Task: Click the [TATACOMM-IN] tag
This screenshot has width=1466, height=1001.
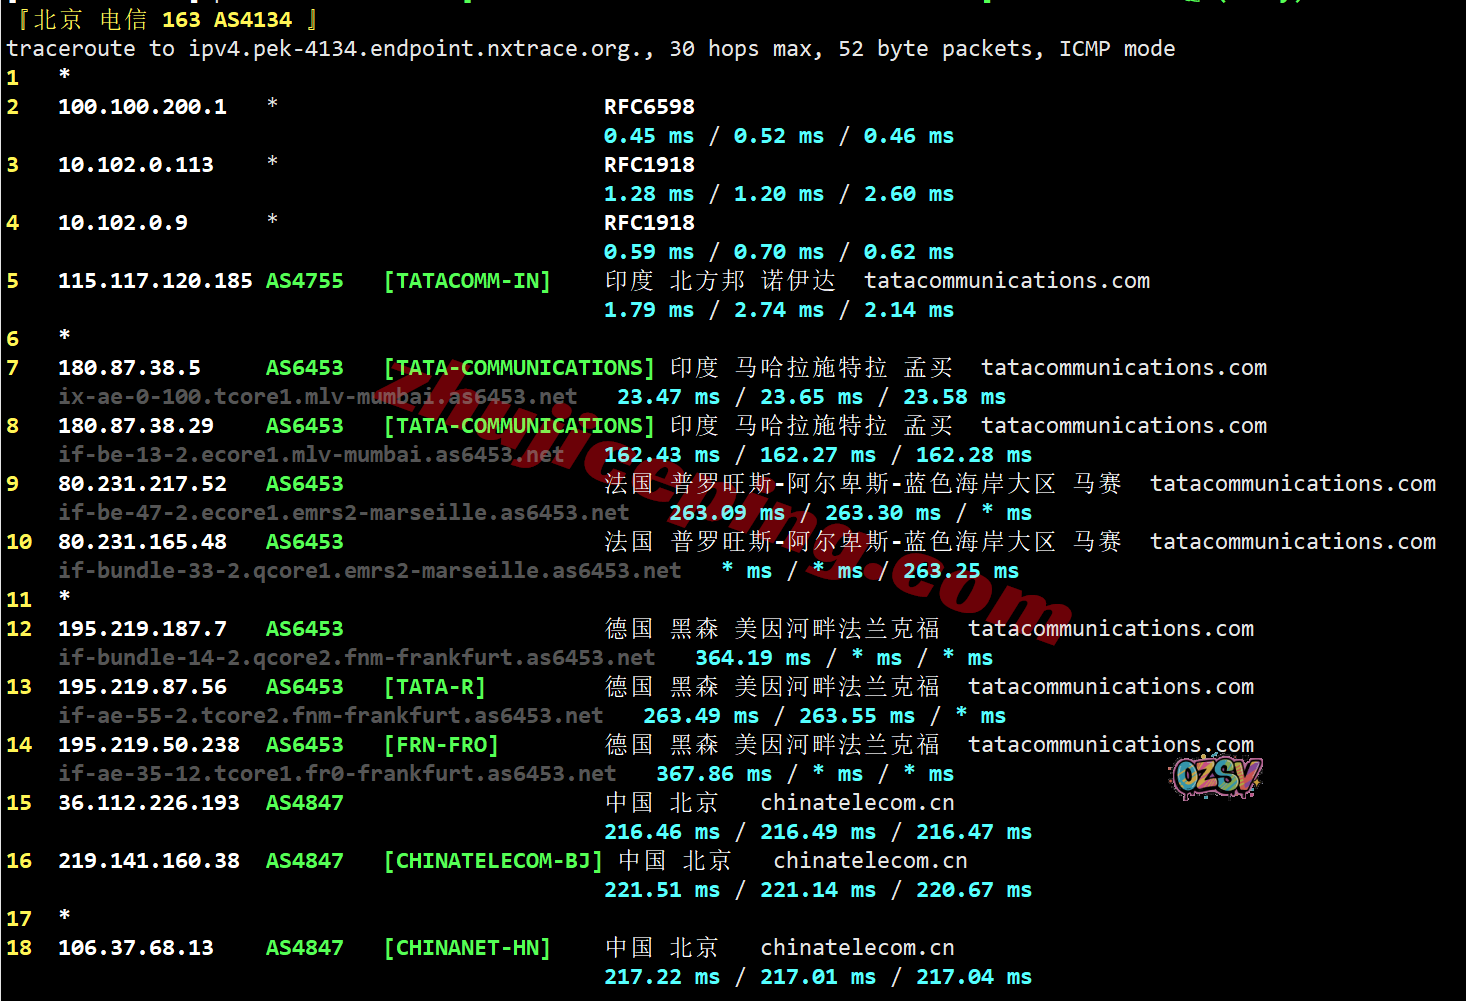Action: click(x=467, y=281)
